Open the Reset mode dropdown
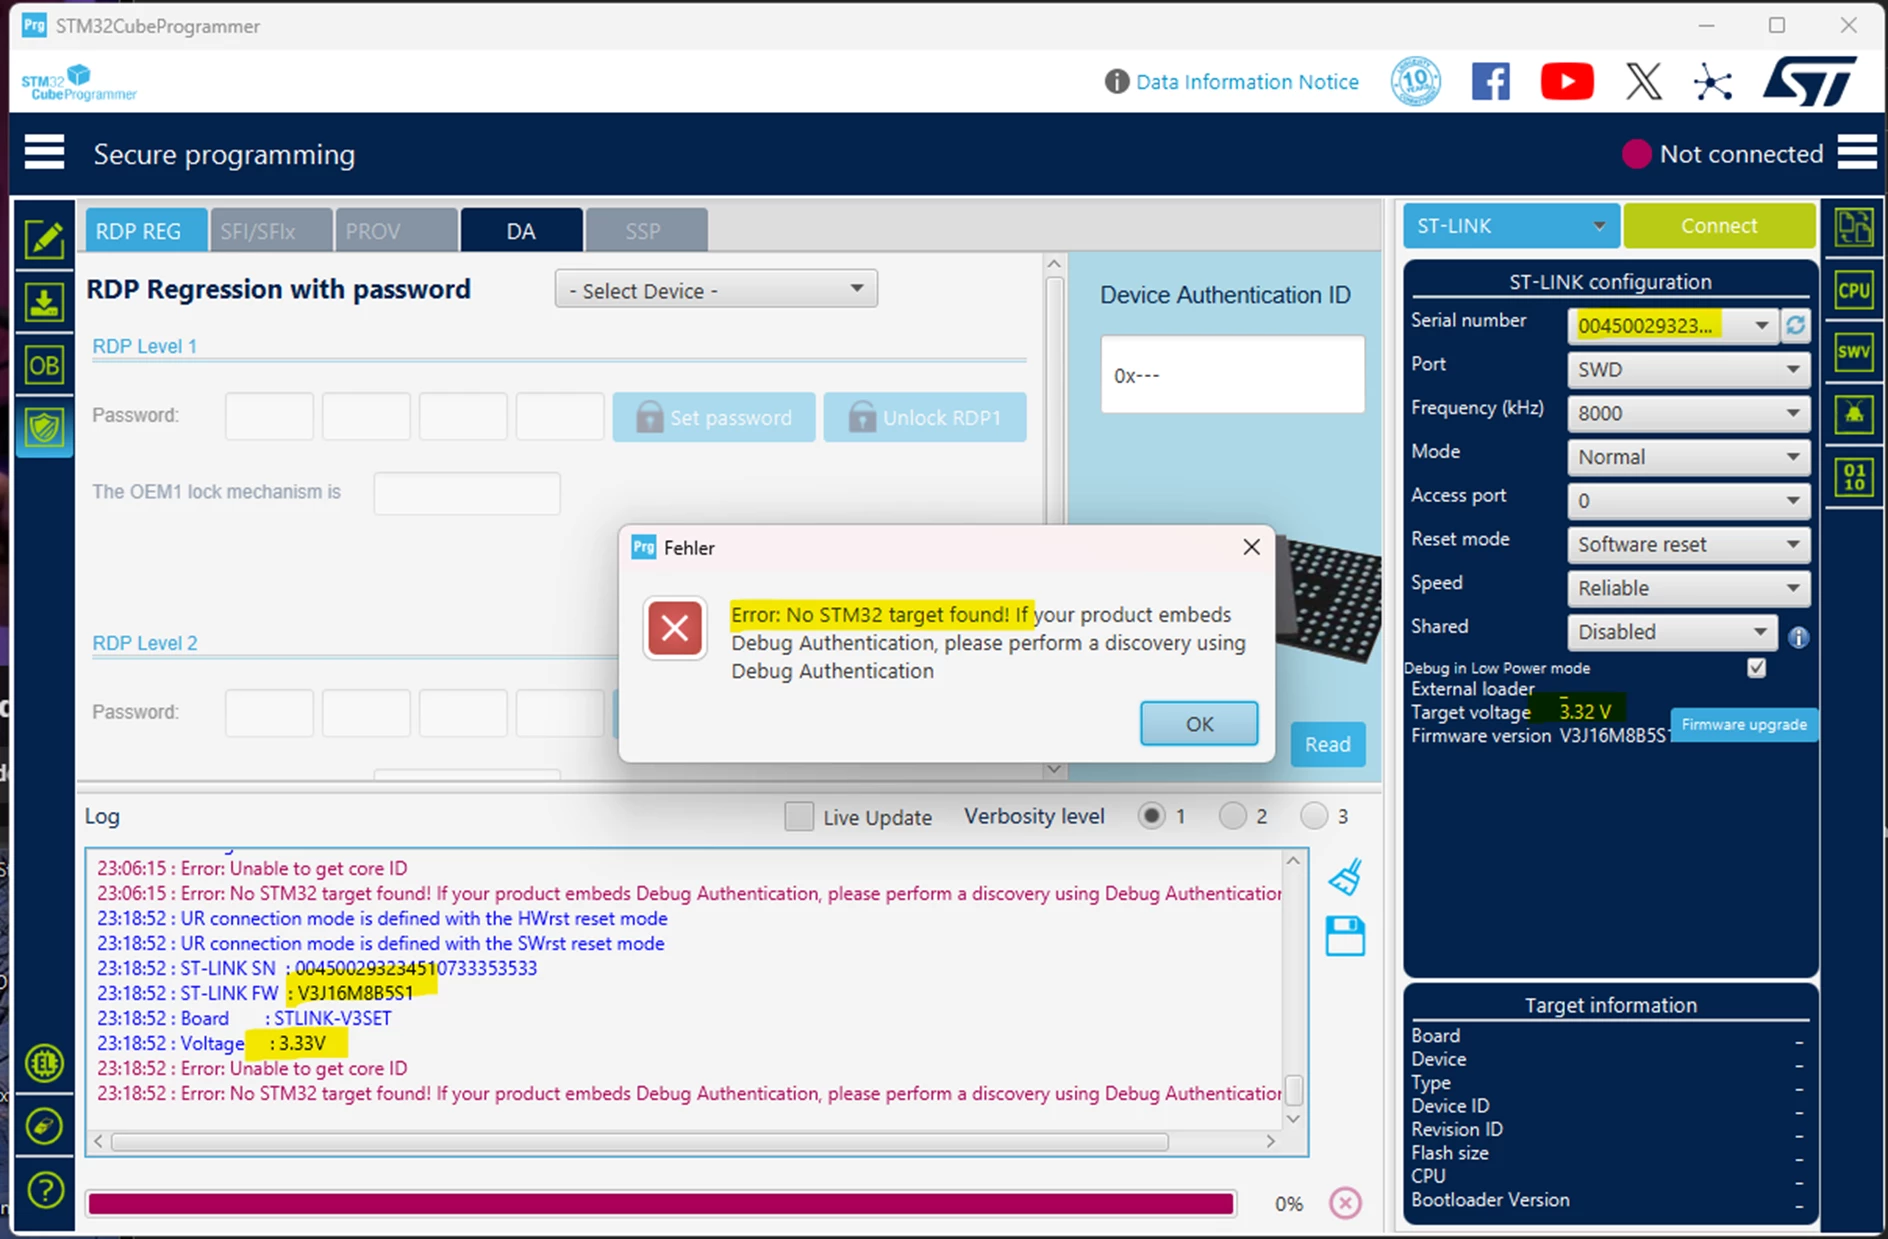Image resolution: width=1888 pixels, height=1239 pixels. pos(1689,544)
